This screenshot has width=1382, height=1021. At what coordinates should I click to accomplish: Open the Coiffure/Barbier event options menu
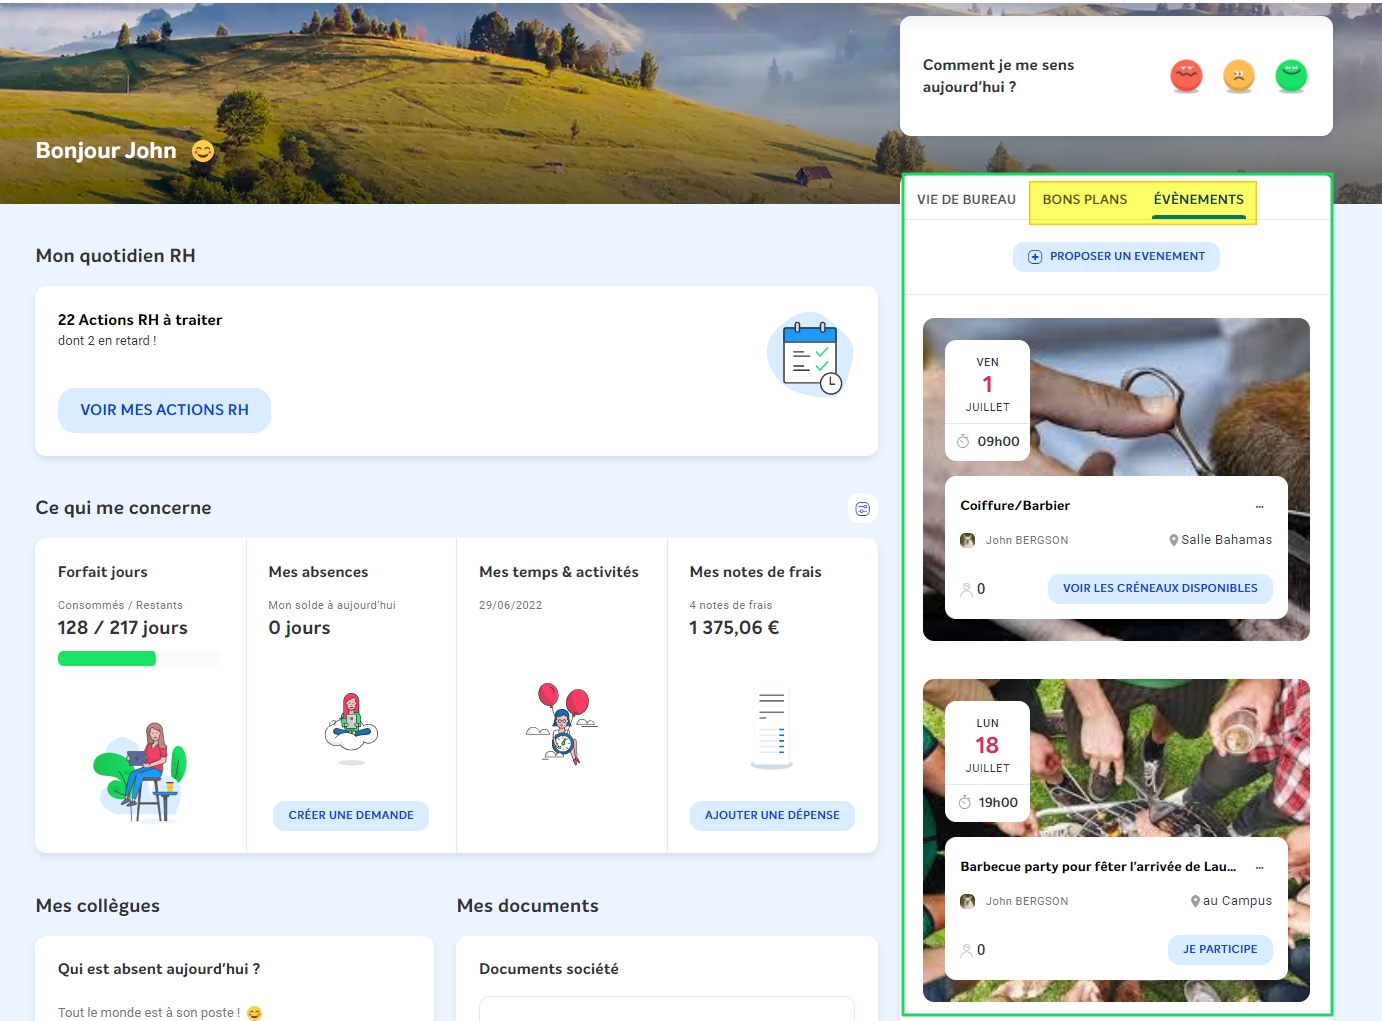pos(1259,506)
